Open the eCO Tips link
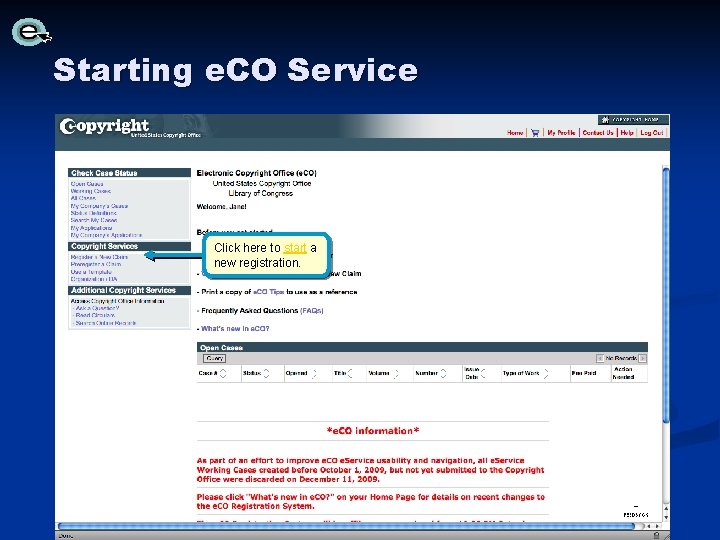 (269, 292)
